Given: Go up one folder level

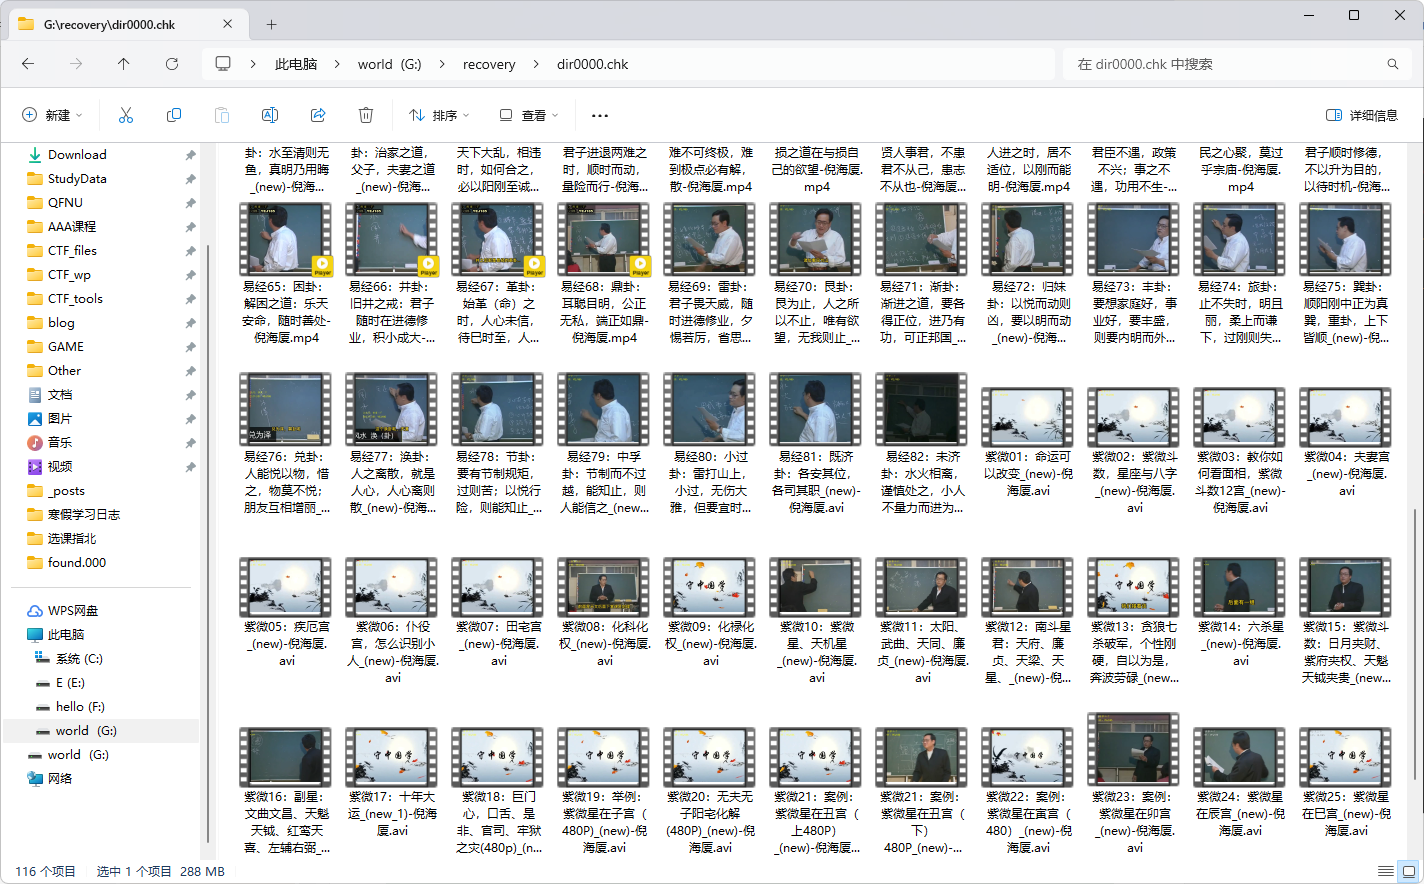Looking at the screenshot, I should (x=124, y=64).
